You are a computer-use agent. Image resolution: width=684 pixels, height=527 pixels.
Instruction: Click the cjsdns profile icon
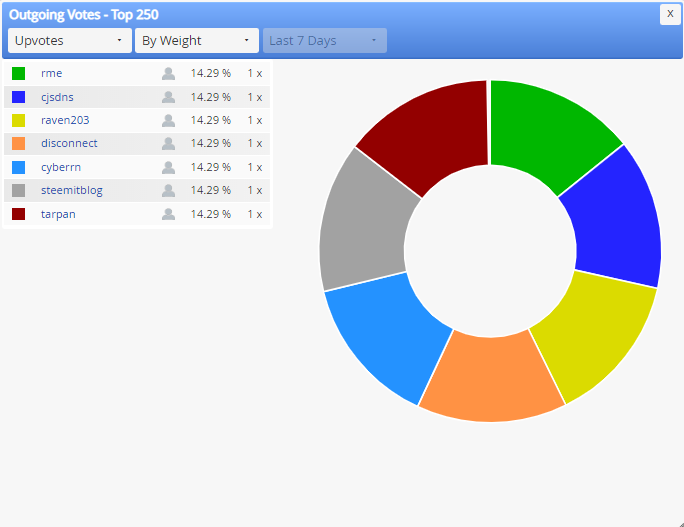tap(168, 97)
